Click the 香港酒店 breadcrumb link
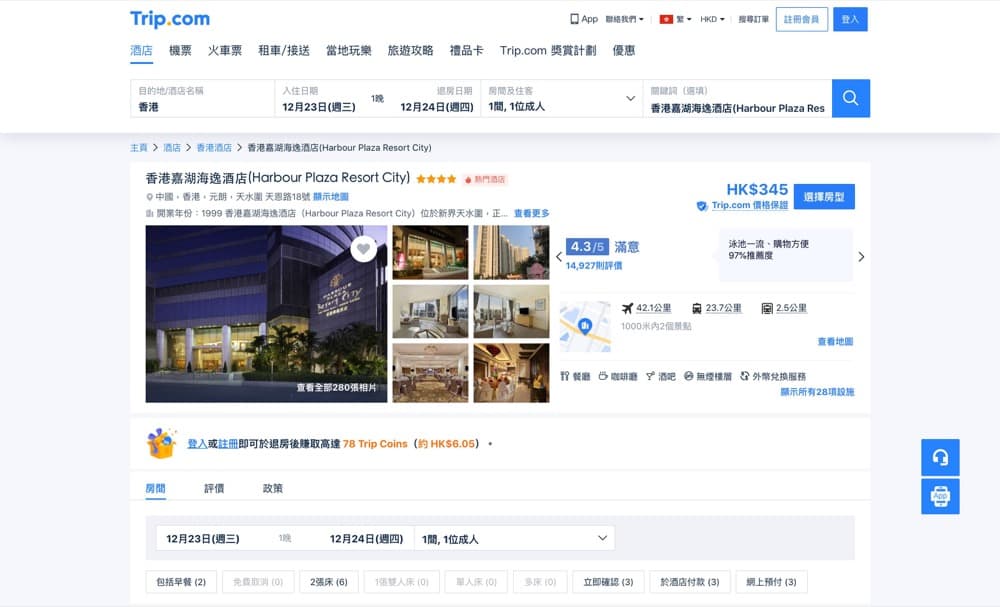 click(214, 148)
